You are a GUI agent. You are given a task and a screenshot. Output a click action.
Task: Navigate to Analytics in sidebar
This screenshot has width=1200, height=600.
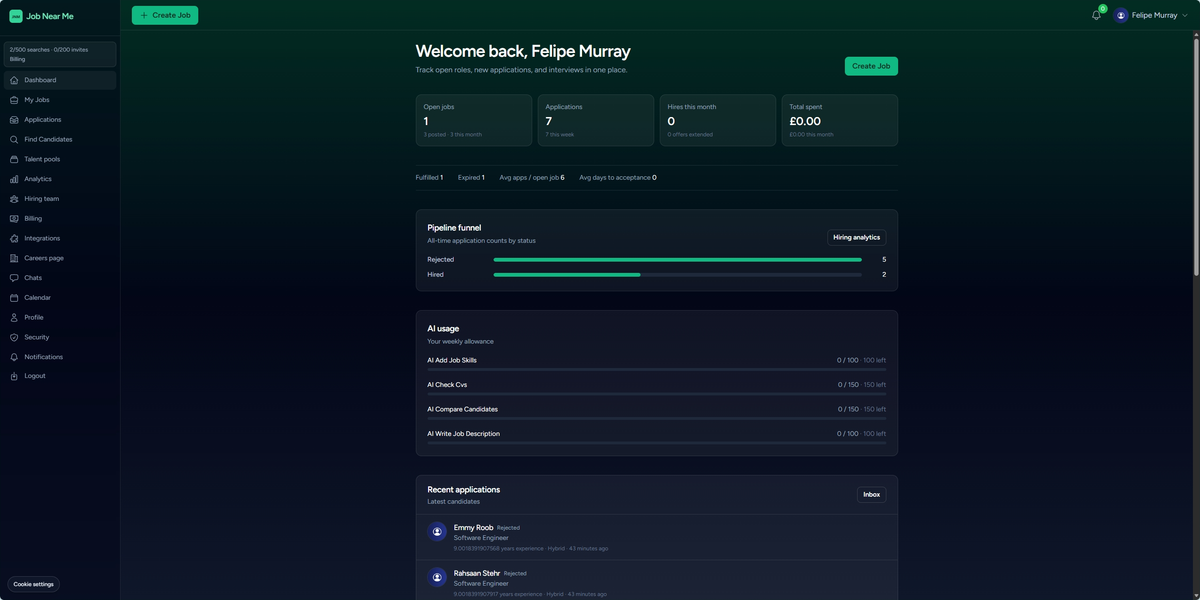click(x=60, y=179)
